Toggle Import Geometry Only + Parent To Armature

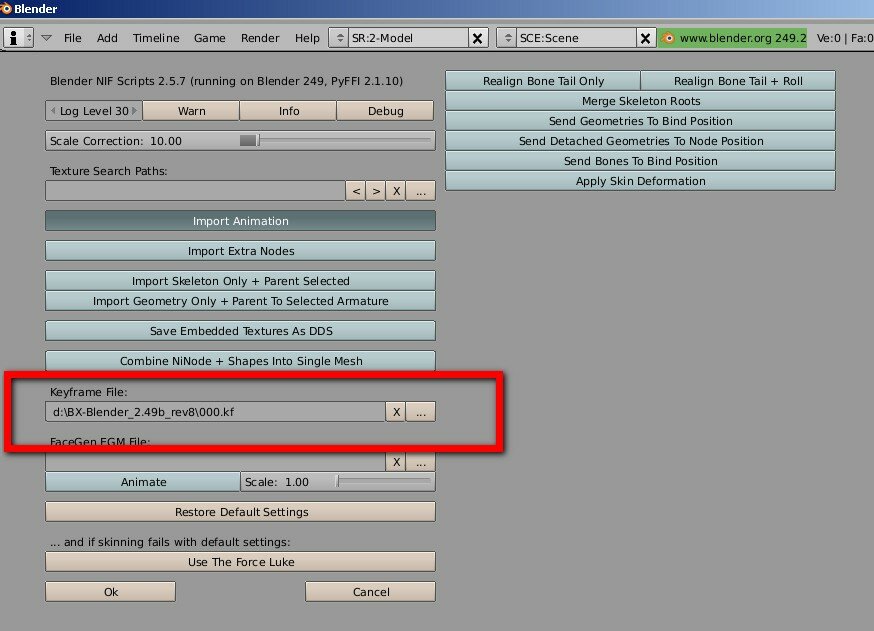(x=240, y=301)
